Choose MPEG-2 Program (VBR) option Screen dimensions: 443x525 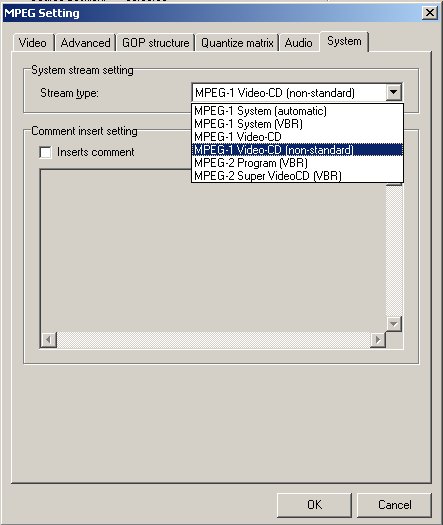point(297,163)
